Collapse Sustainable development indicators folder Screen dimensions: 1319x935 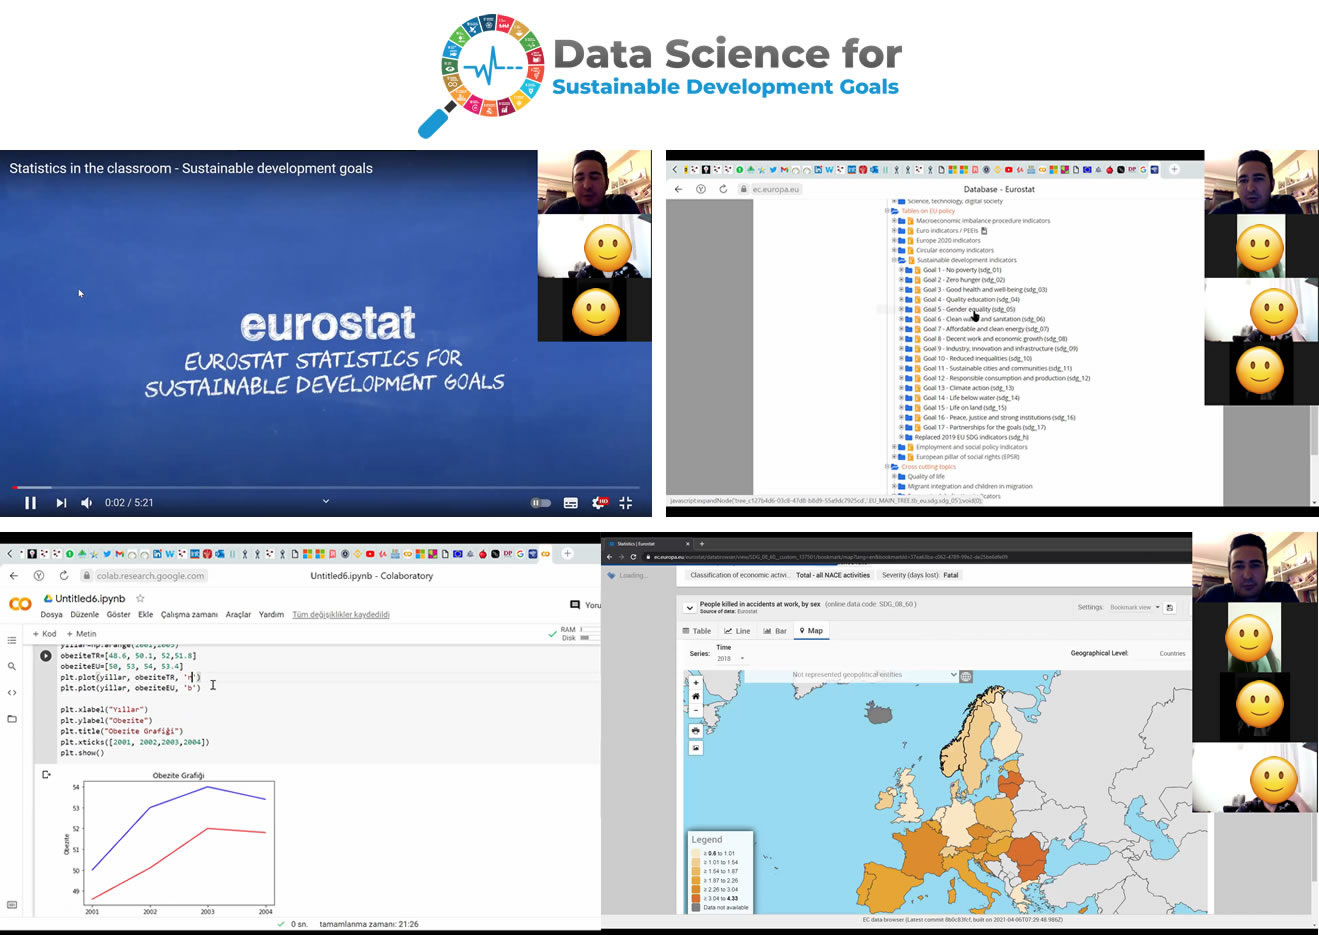(894, 260)
